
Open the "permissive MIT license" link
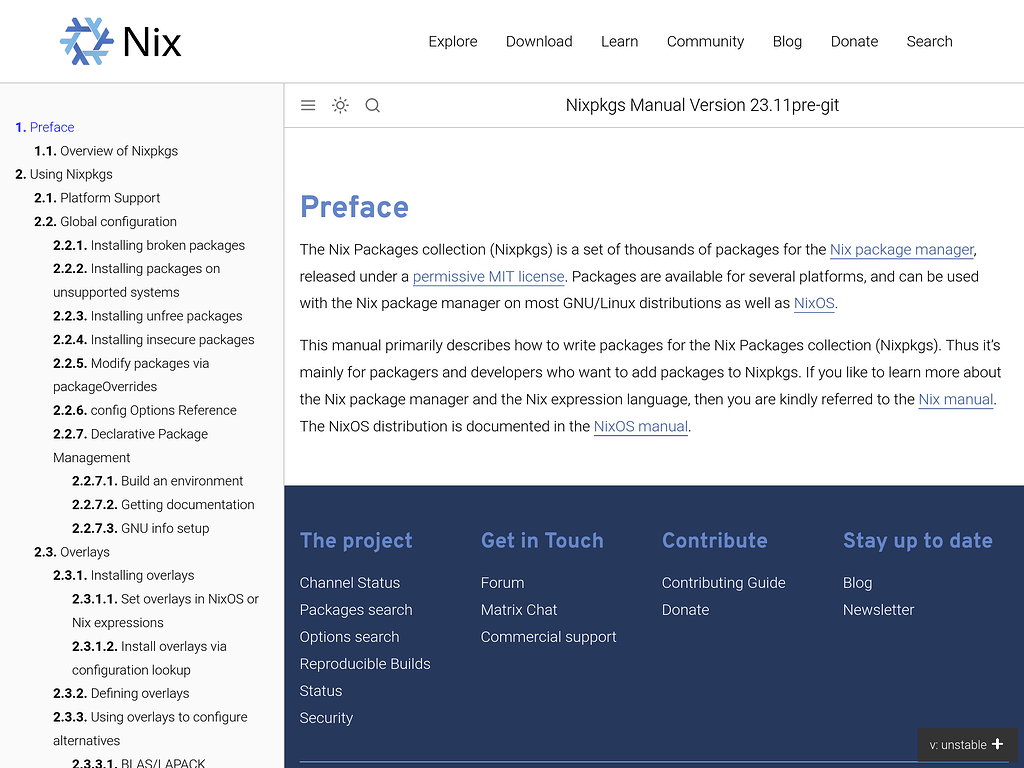pyautogui.click(x=488, y=276)
